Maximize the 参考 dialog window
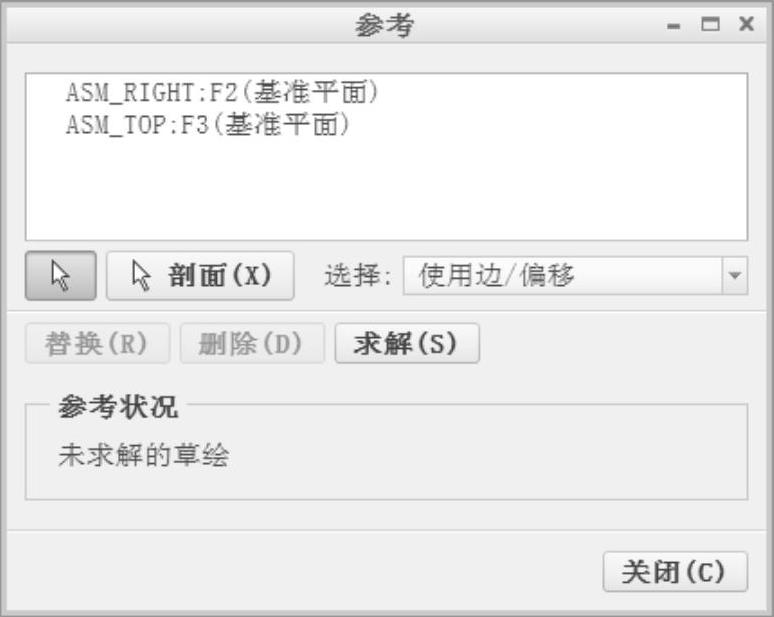This screenshot has height=617, width=774. (710, 24)
